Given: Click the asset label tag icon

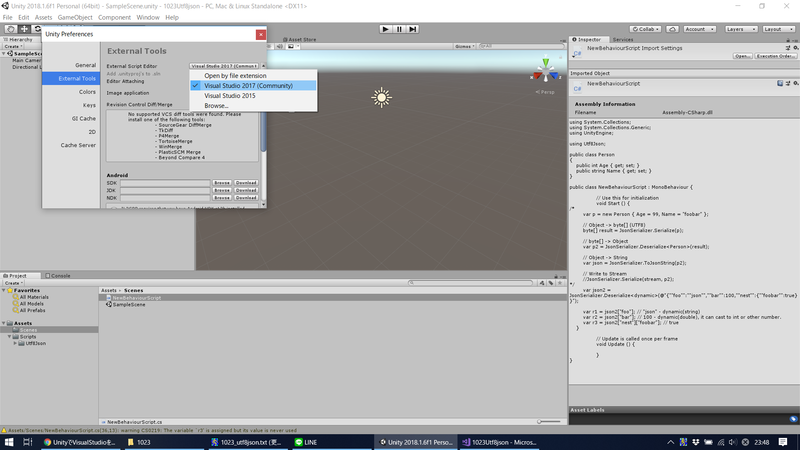Looking at the screenshot, I should tap(793, 419).
